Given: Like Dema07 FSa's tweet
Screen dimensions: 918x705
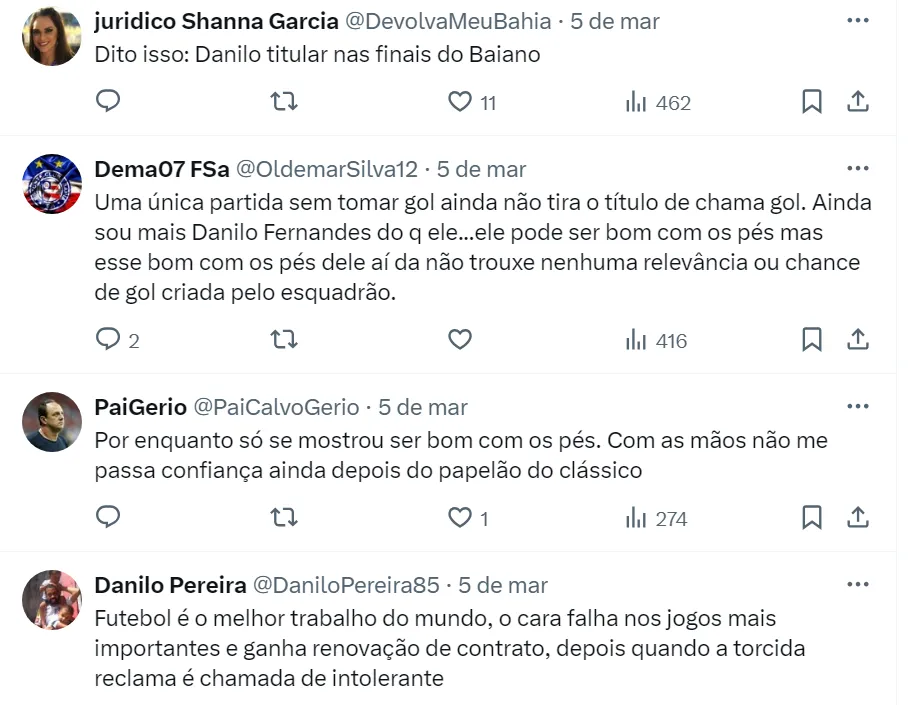Looking at the screenshot, I should 460,340.
